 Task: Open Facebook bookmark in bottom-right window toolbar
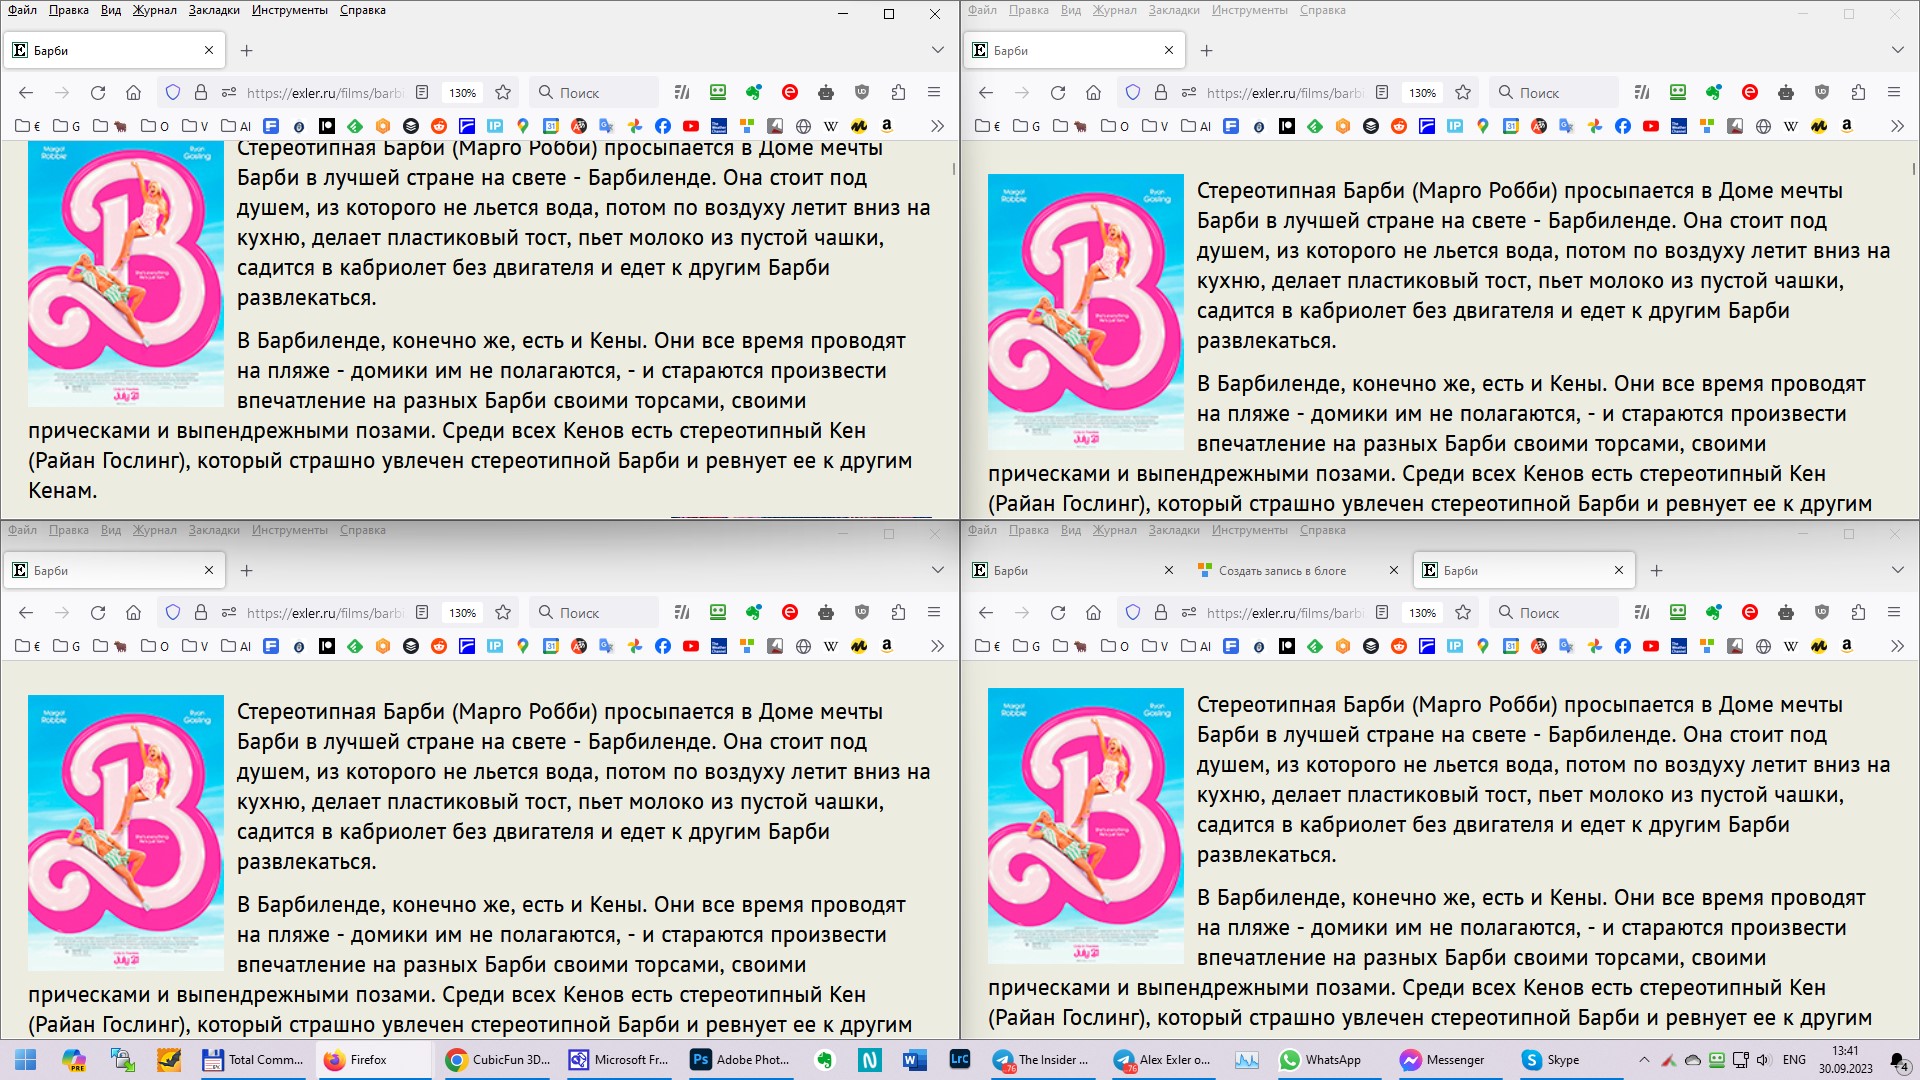point(1622,646)
